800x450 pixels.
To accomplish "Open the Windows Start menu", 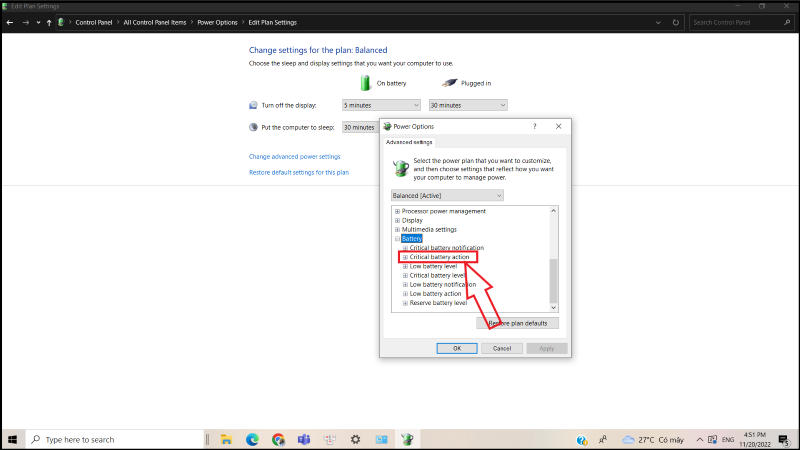I will pyautogui.click(x=13, y=439).
